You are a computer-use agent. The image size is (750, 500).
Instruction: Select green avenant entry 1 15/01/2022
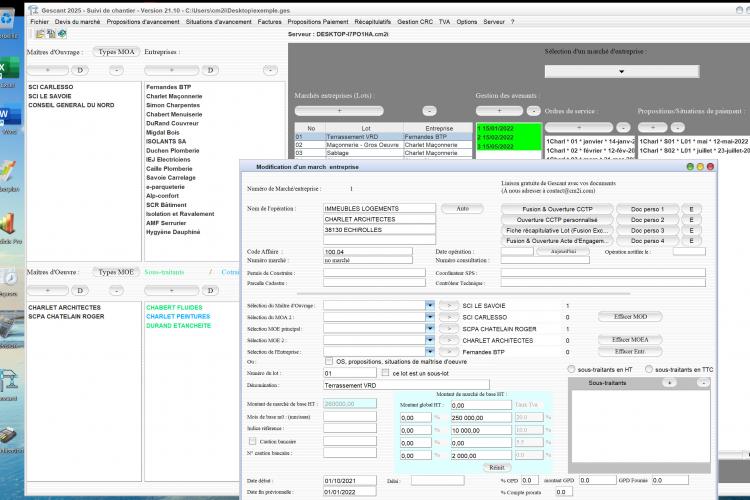tap(509, 128)
